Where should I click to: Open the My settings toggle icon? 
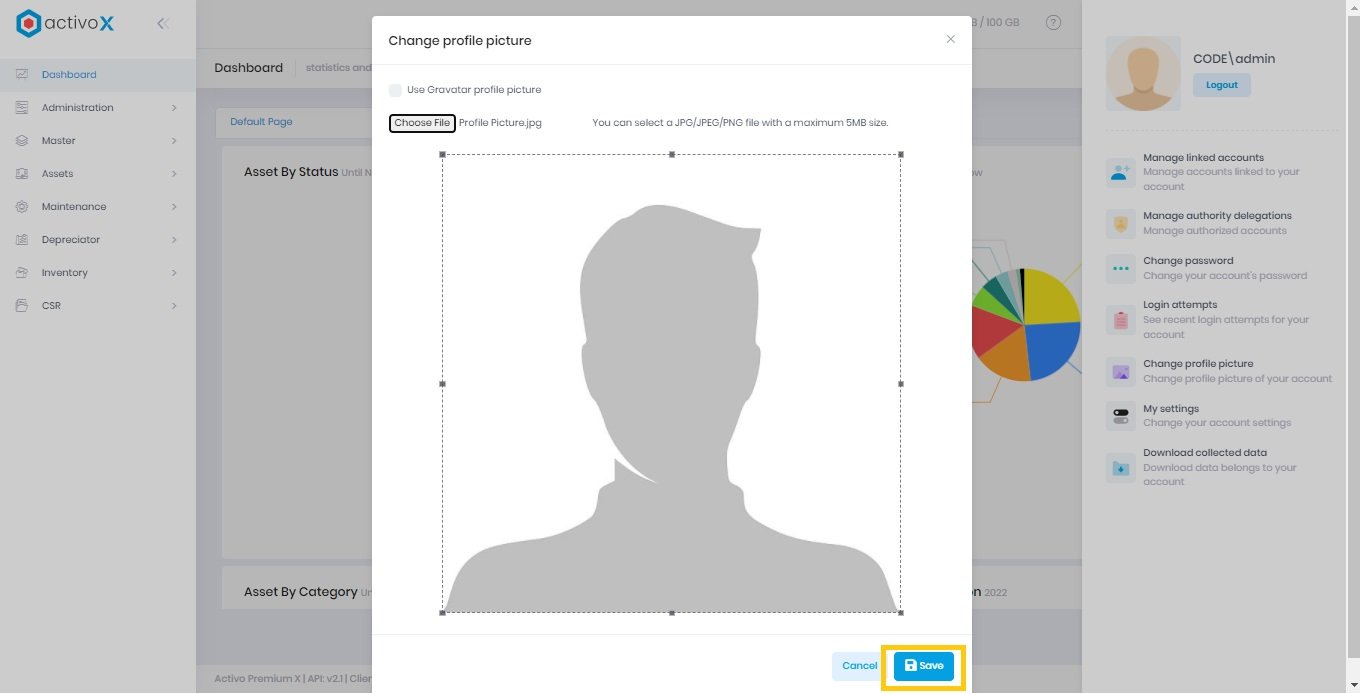(x=1121, y=416)
